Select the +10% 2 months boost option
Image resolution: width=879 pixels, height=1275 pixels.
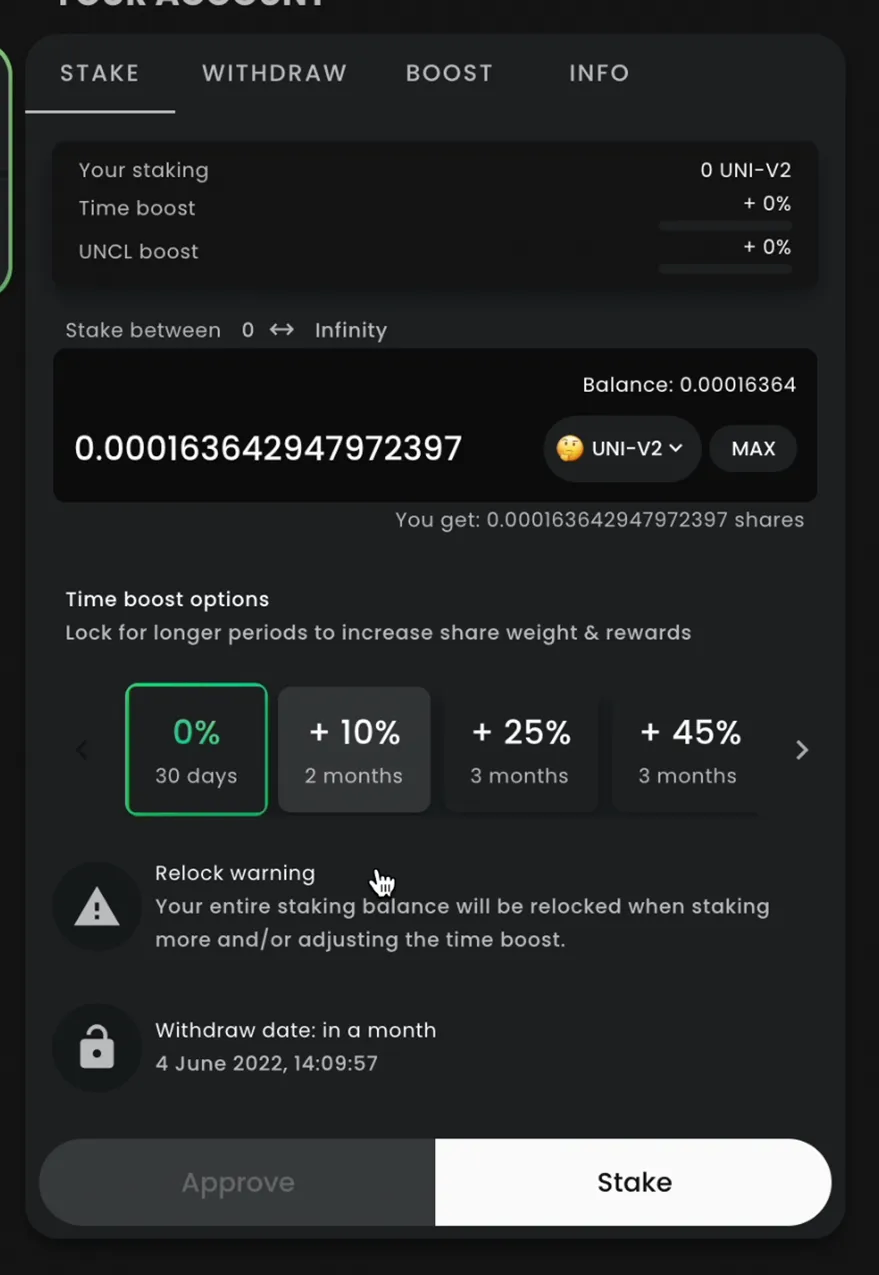tap(354, 749)
